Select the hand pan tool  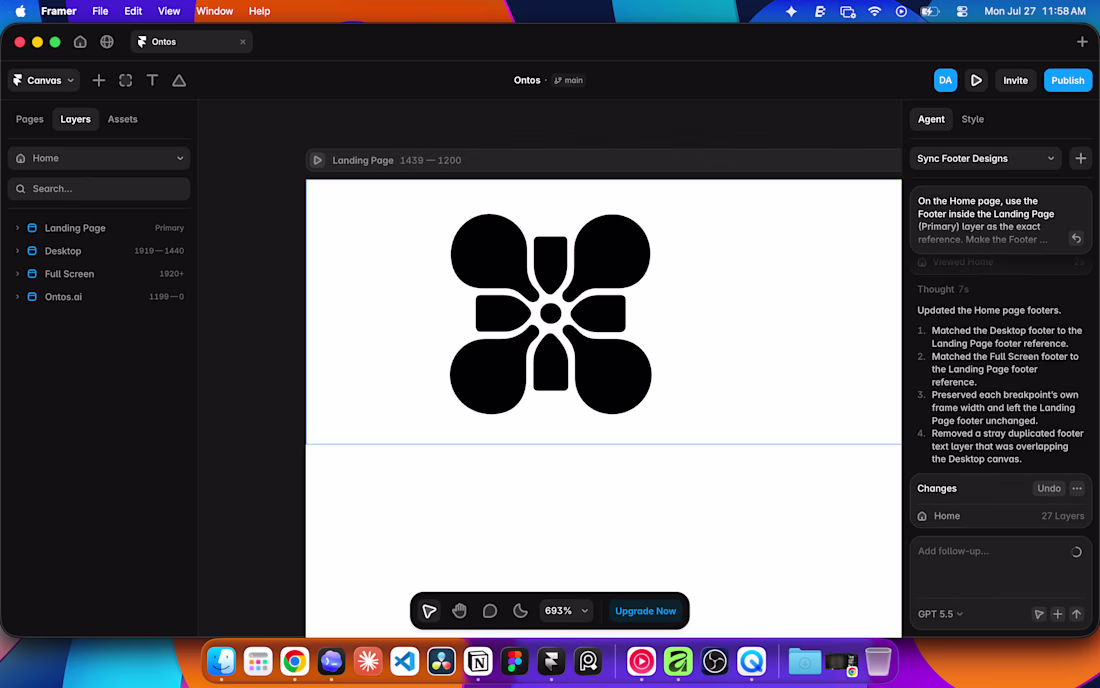(460, 611)
